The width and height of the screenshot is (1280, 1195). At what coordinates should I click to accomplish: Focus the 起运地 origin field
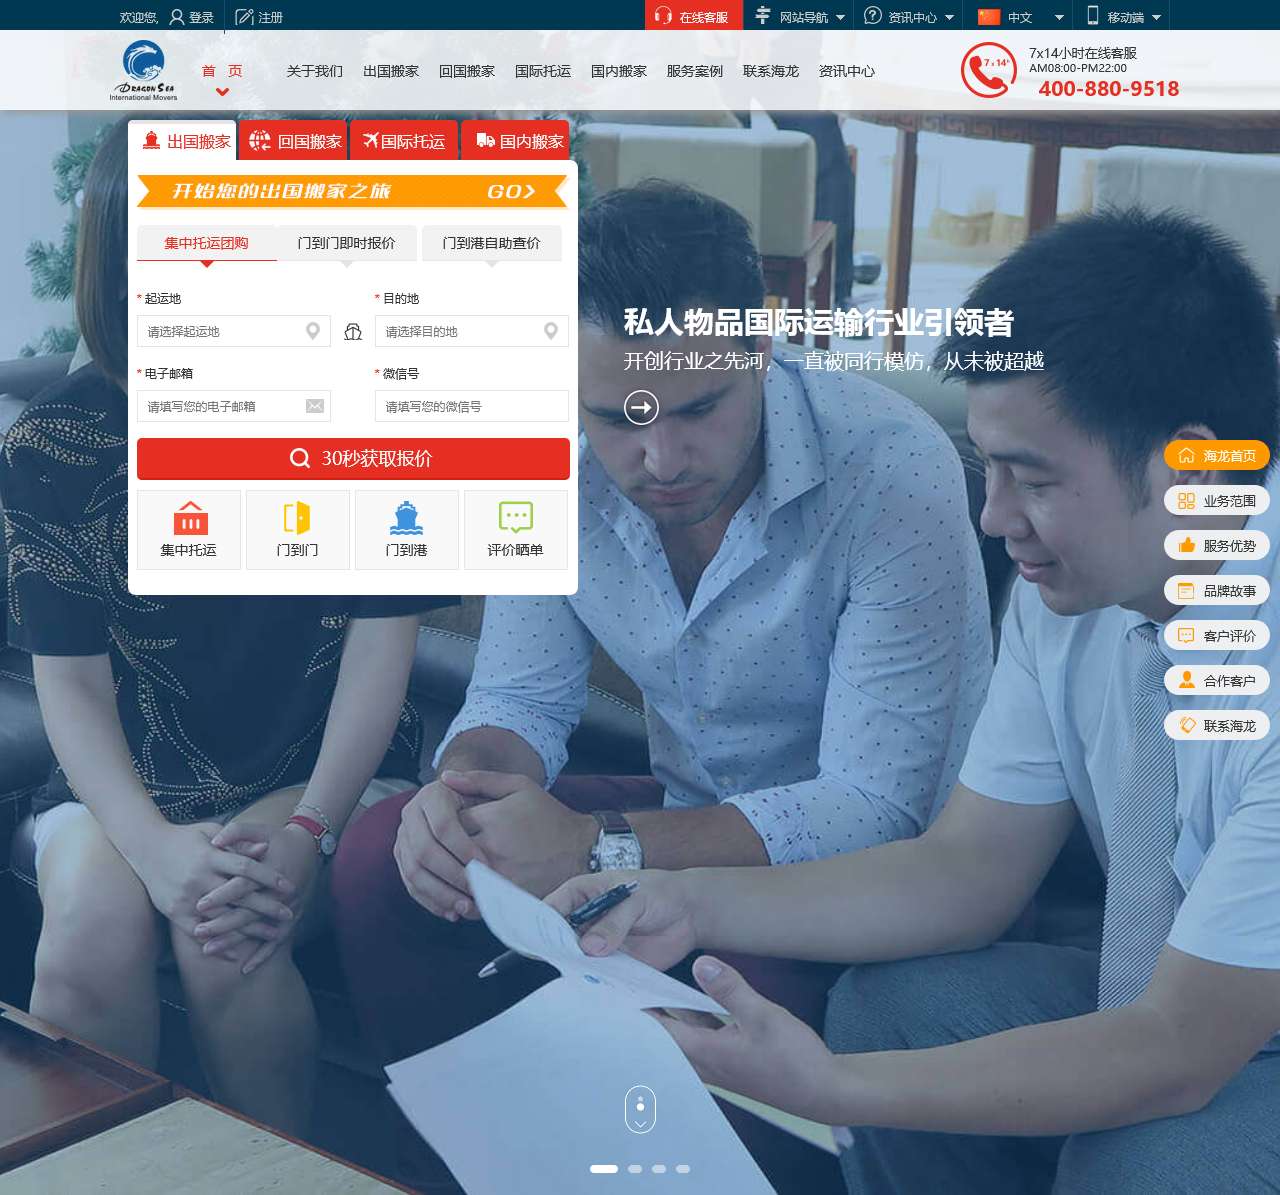[x=234, y=331]
